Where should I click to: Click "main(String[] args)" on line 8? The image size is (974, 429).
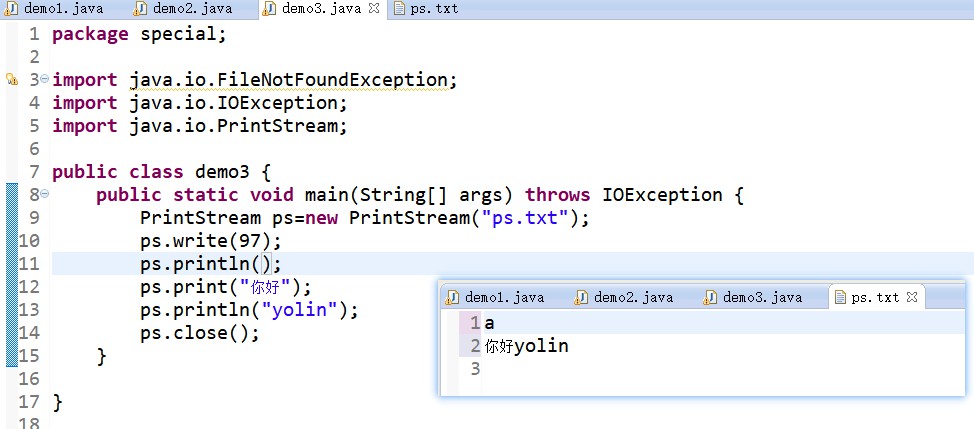point(409,195)
